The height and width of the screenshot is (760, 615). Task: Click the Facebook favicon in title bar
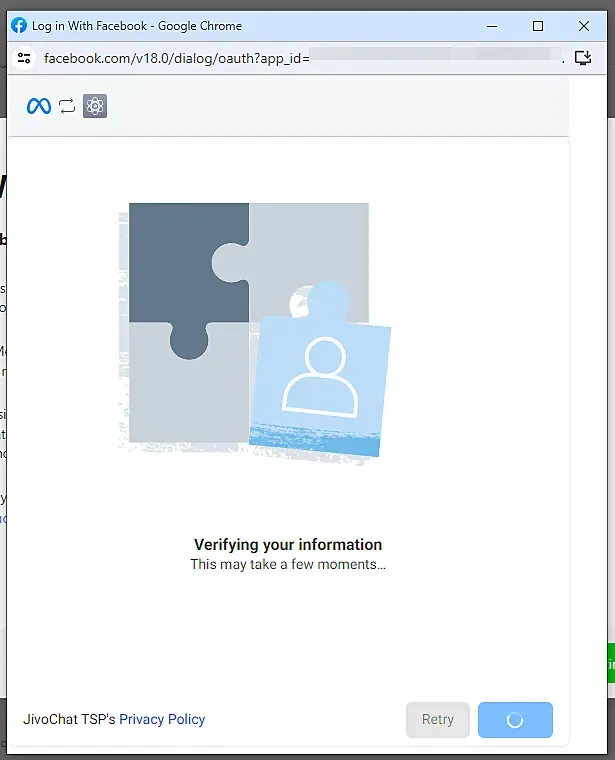coord(19,25)
